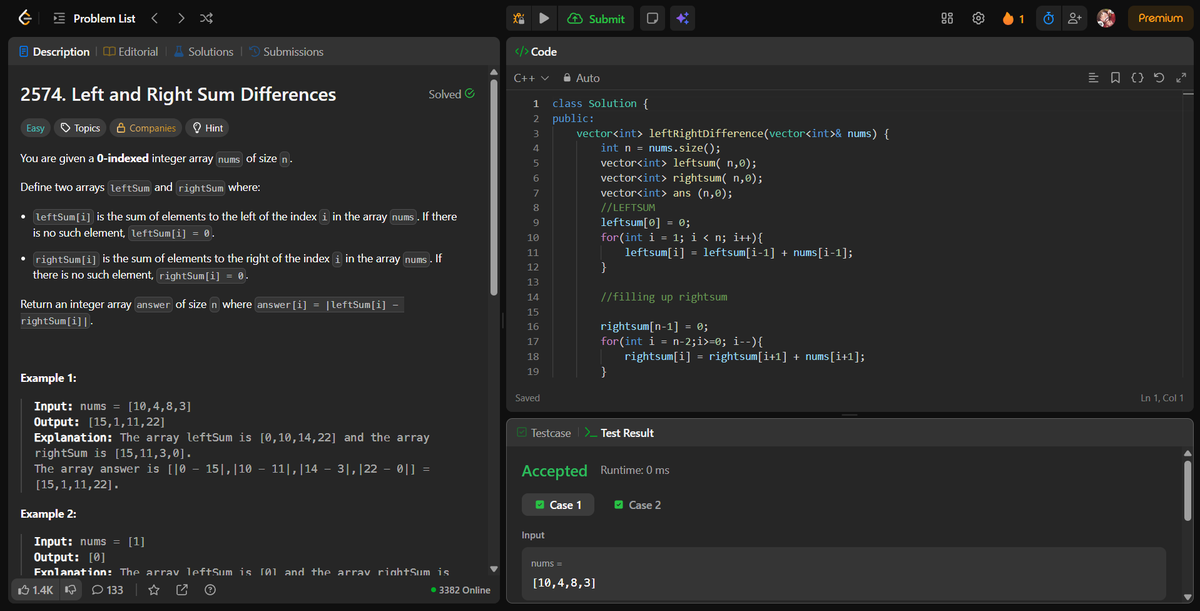Open the C++ language dropdown
The height and width of the screenshot is (611, 1200).
pos(531,78)
